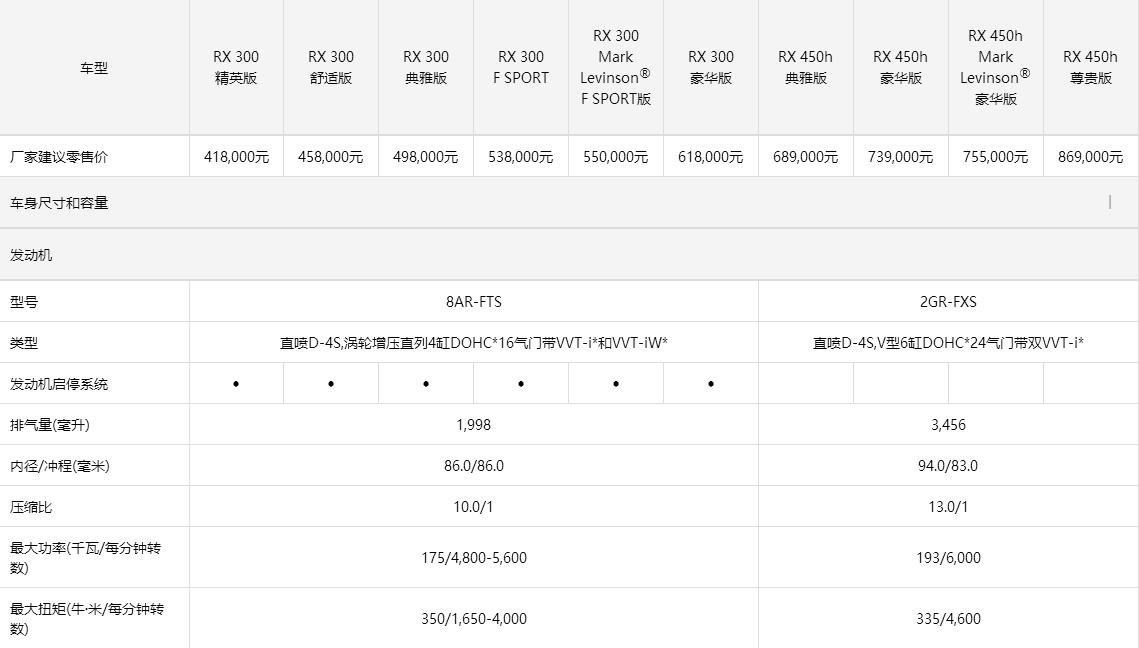Click start-stop dot under RX 300 精英版
This screenshot has width=1139, height=648.
click(x=236, y=384)
